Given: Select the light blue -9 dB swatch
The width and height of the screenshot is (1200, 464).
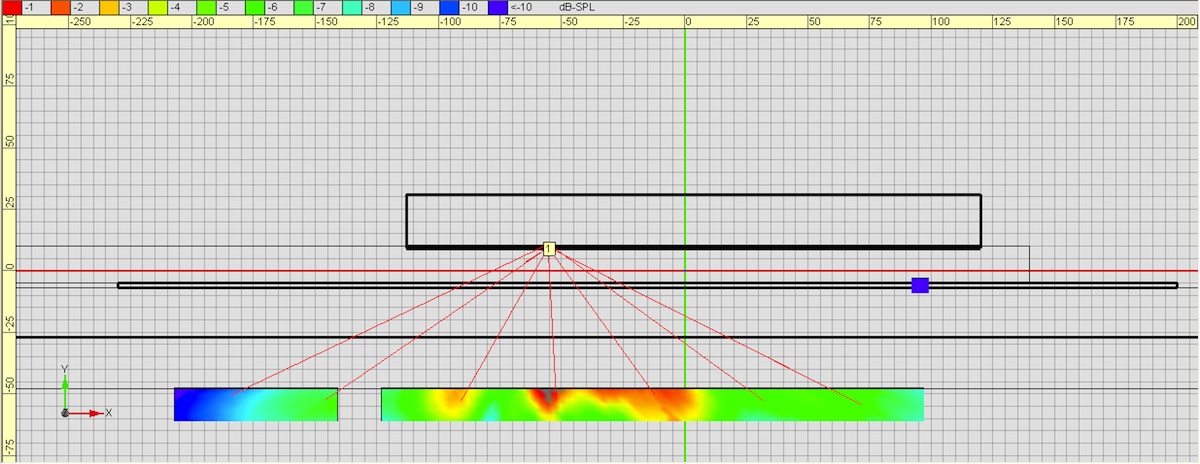Looking at the screenshot, I should tap(401, 6).
